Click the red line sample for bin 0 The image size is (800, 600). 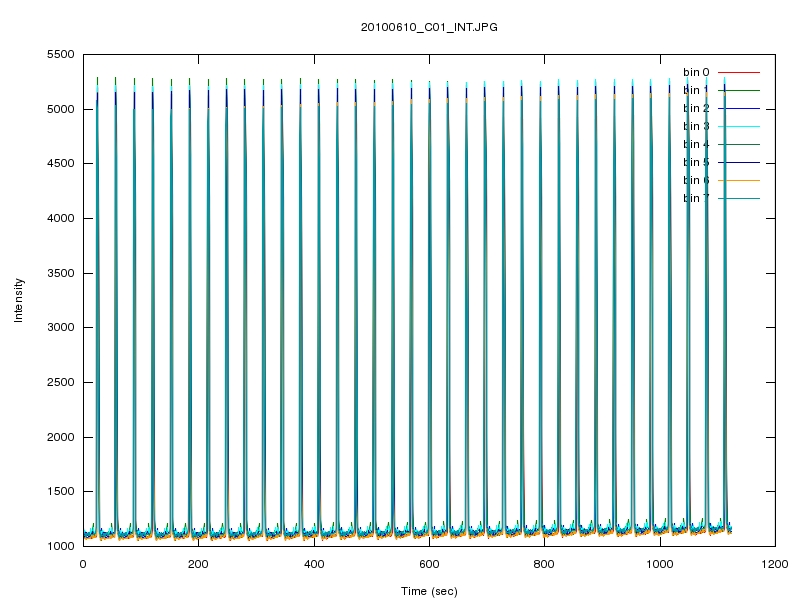739,72
